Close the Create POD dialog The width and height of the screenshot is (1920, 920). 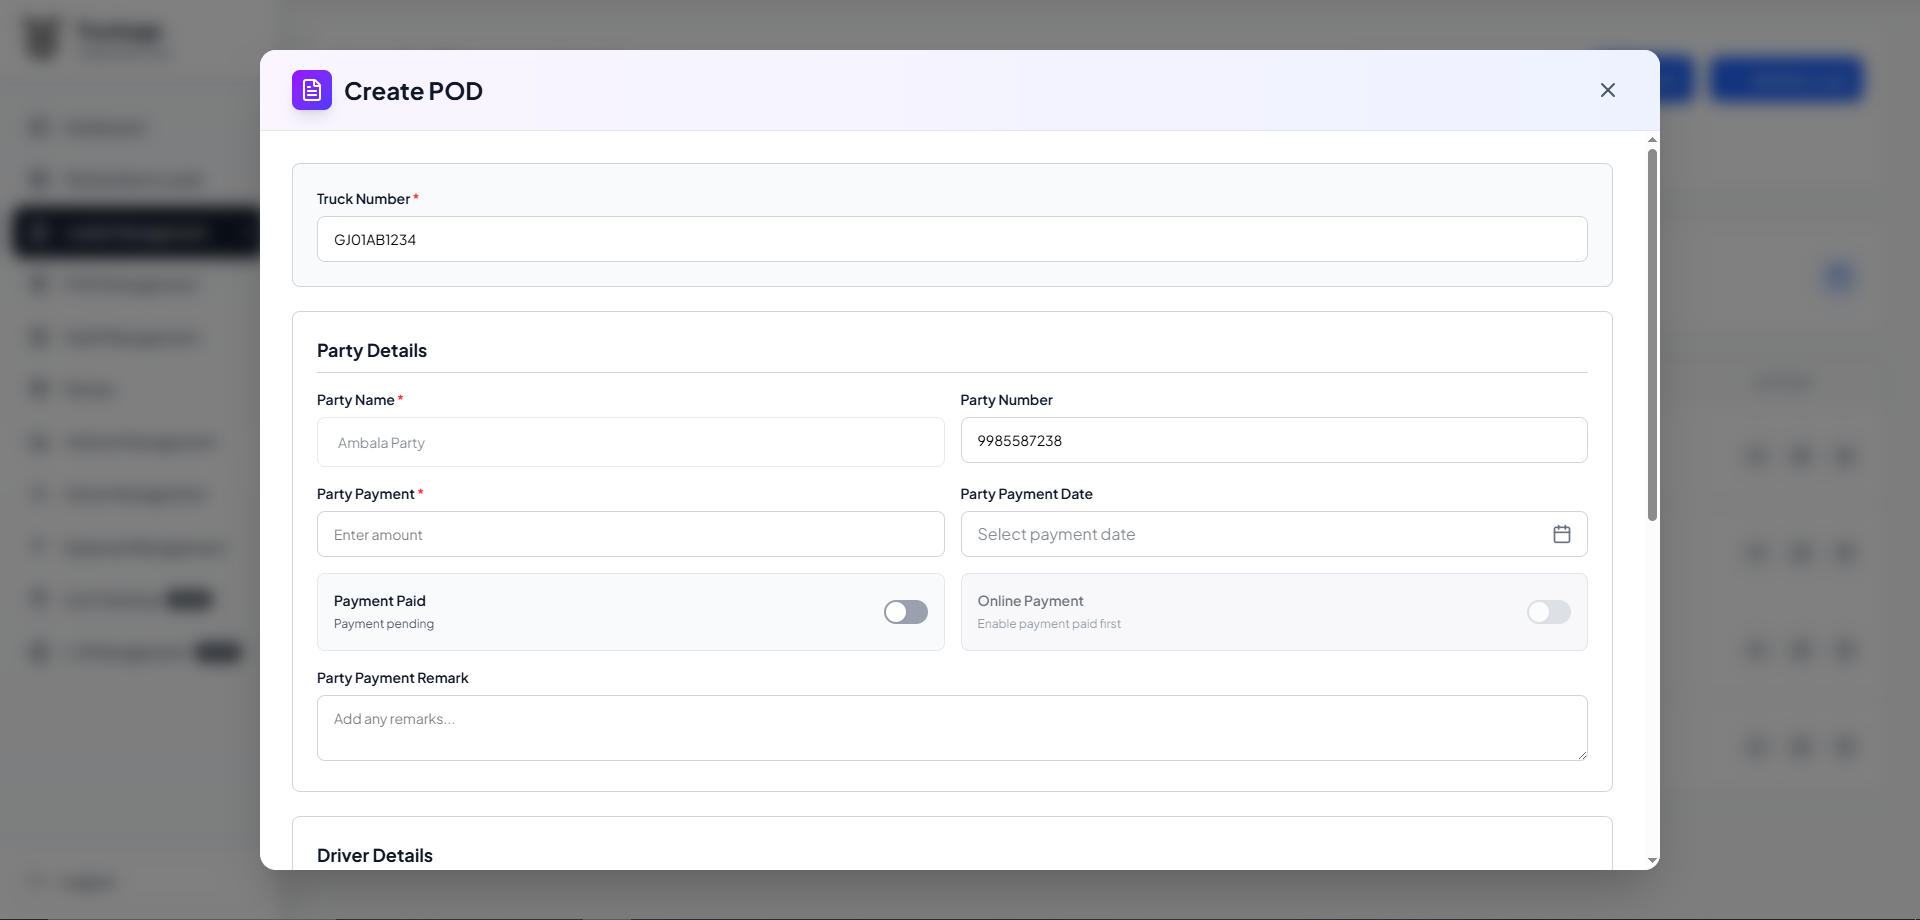[1607, 90]
